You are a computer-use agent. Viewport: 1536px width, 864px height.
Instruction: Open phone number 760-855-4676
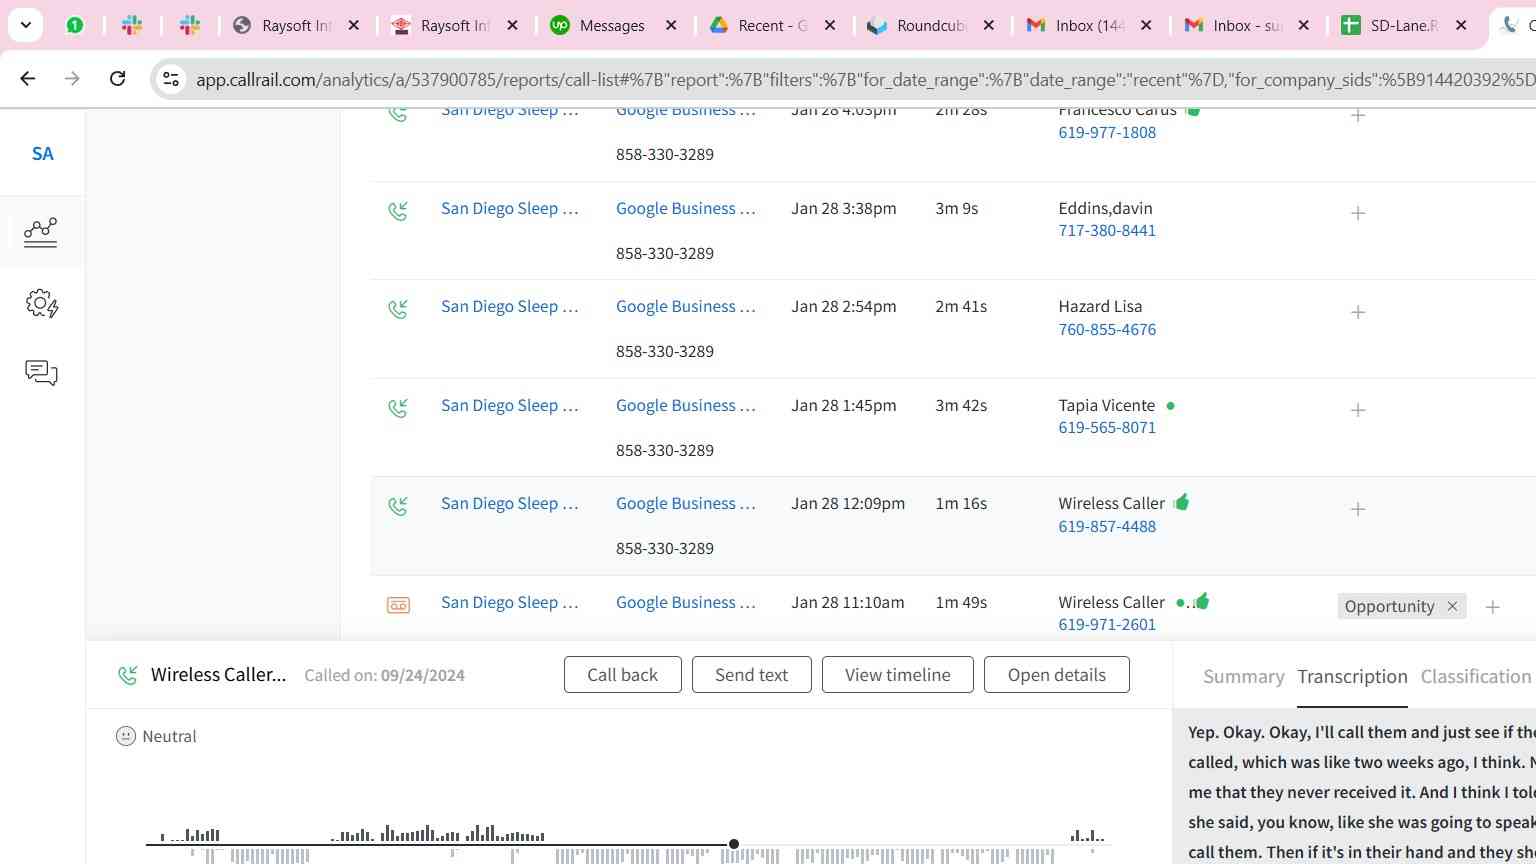(x=1107, y=329)
